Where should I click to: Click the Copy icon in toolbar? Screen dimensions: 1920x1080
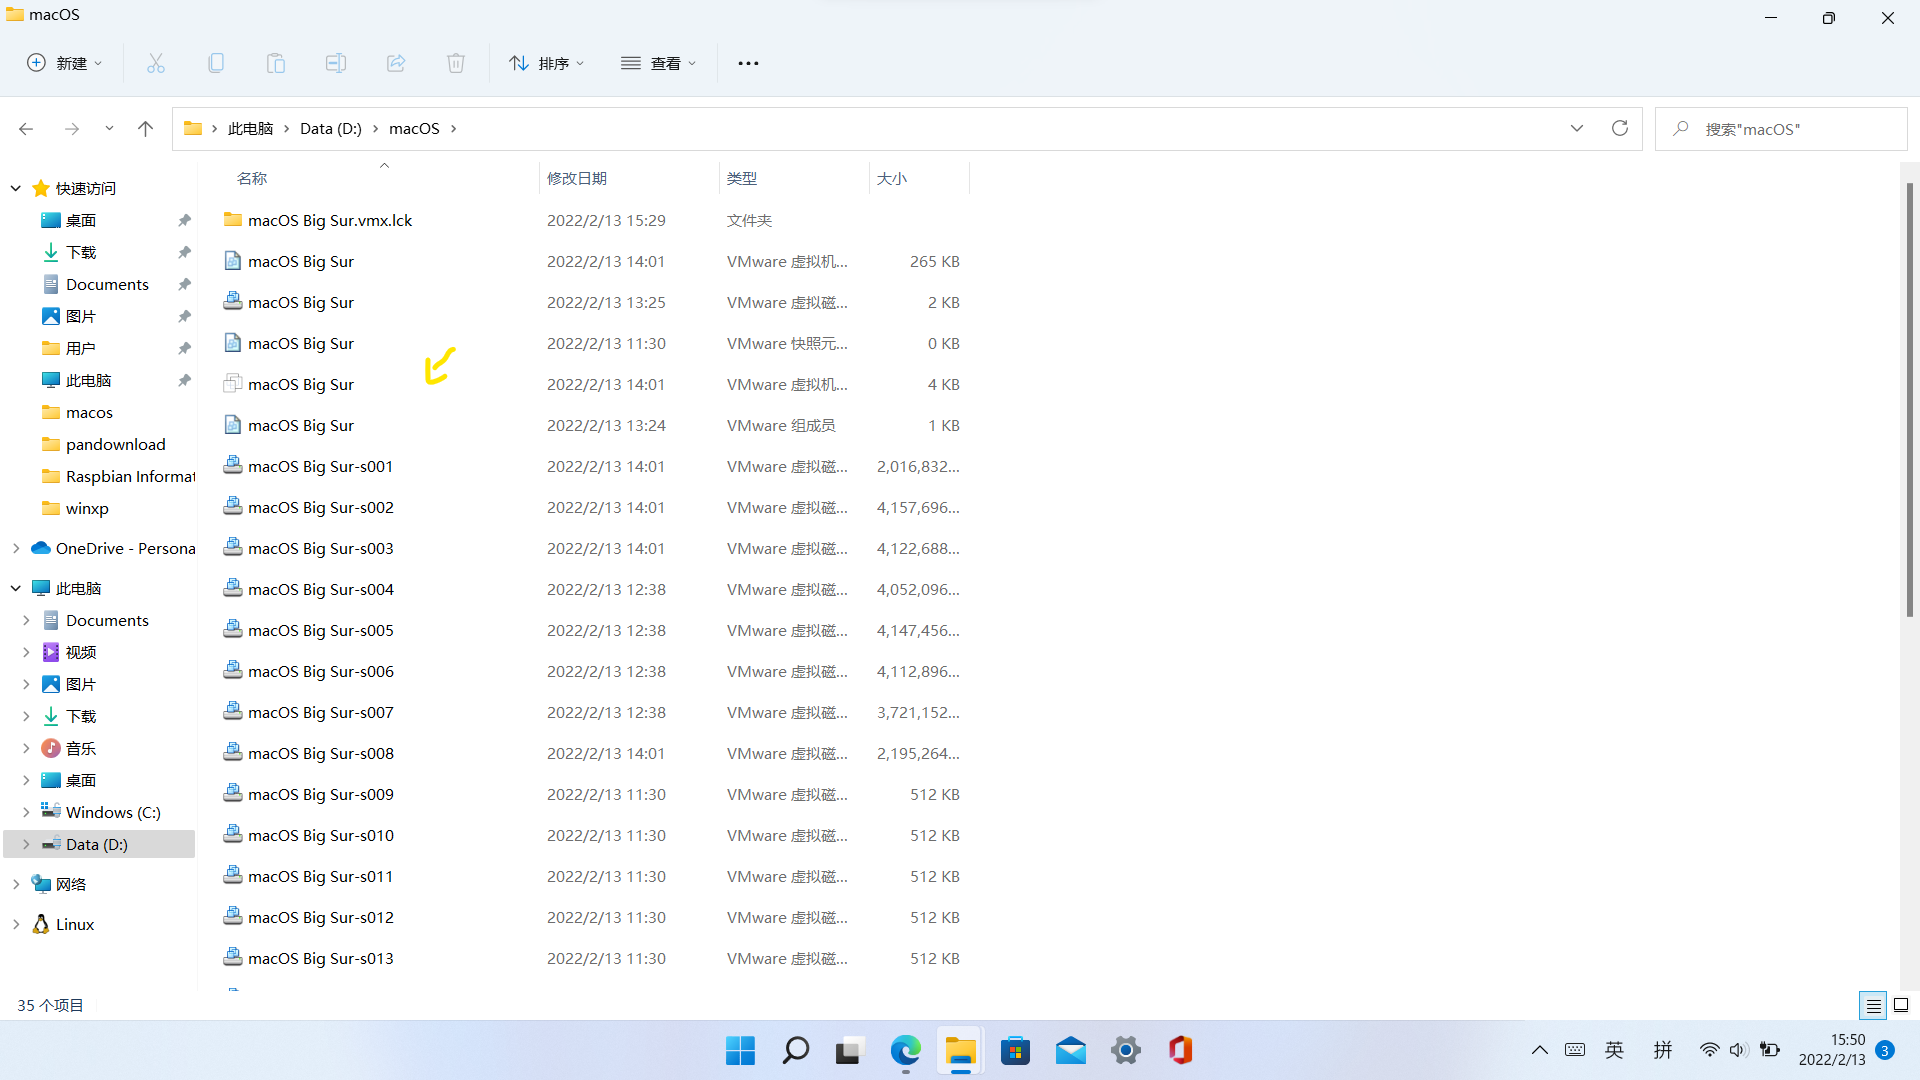click(216, 63)
